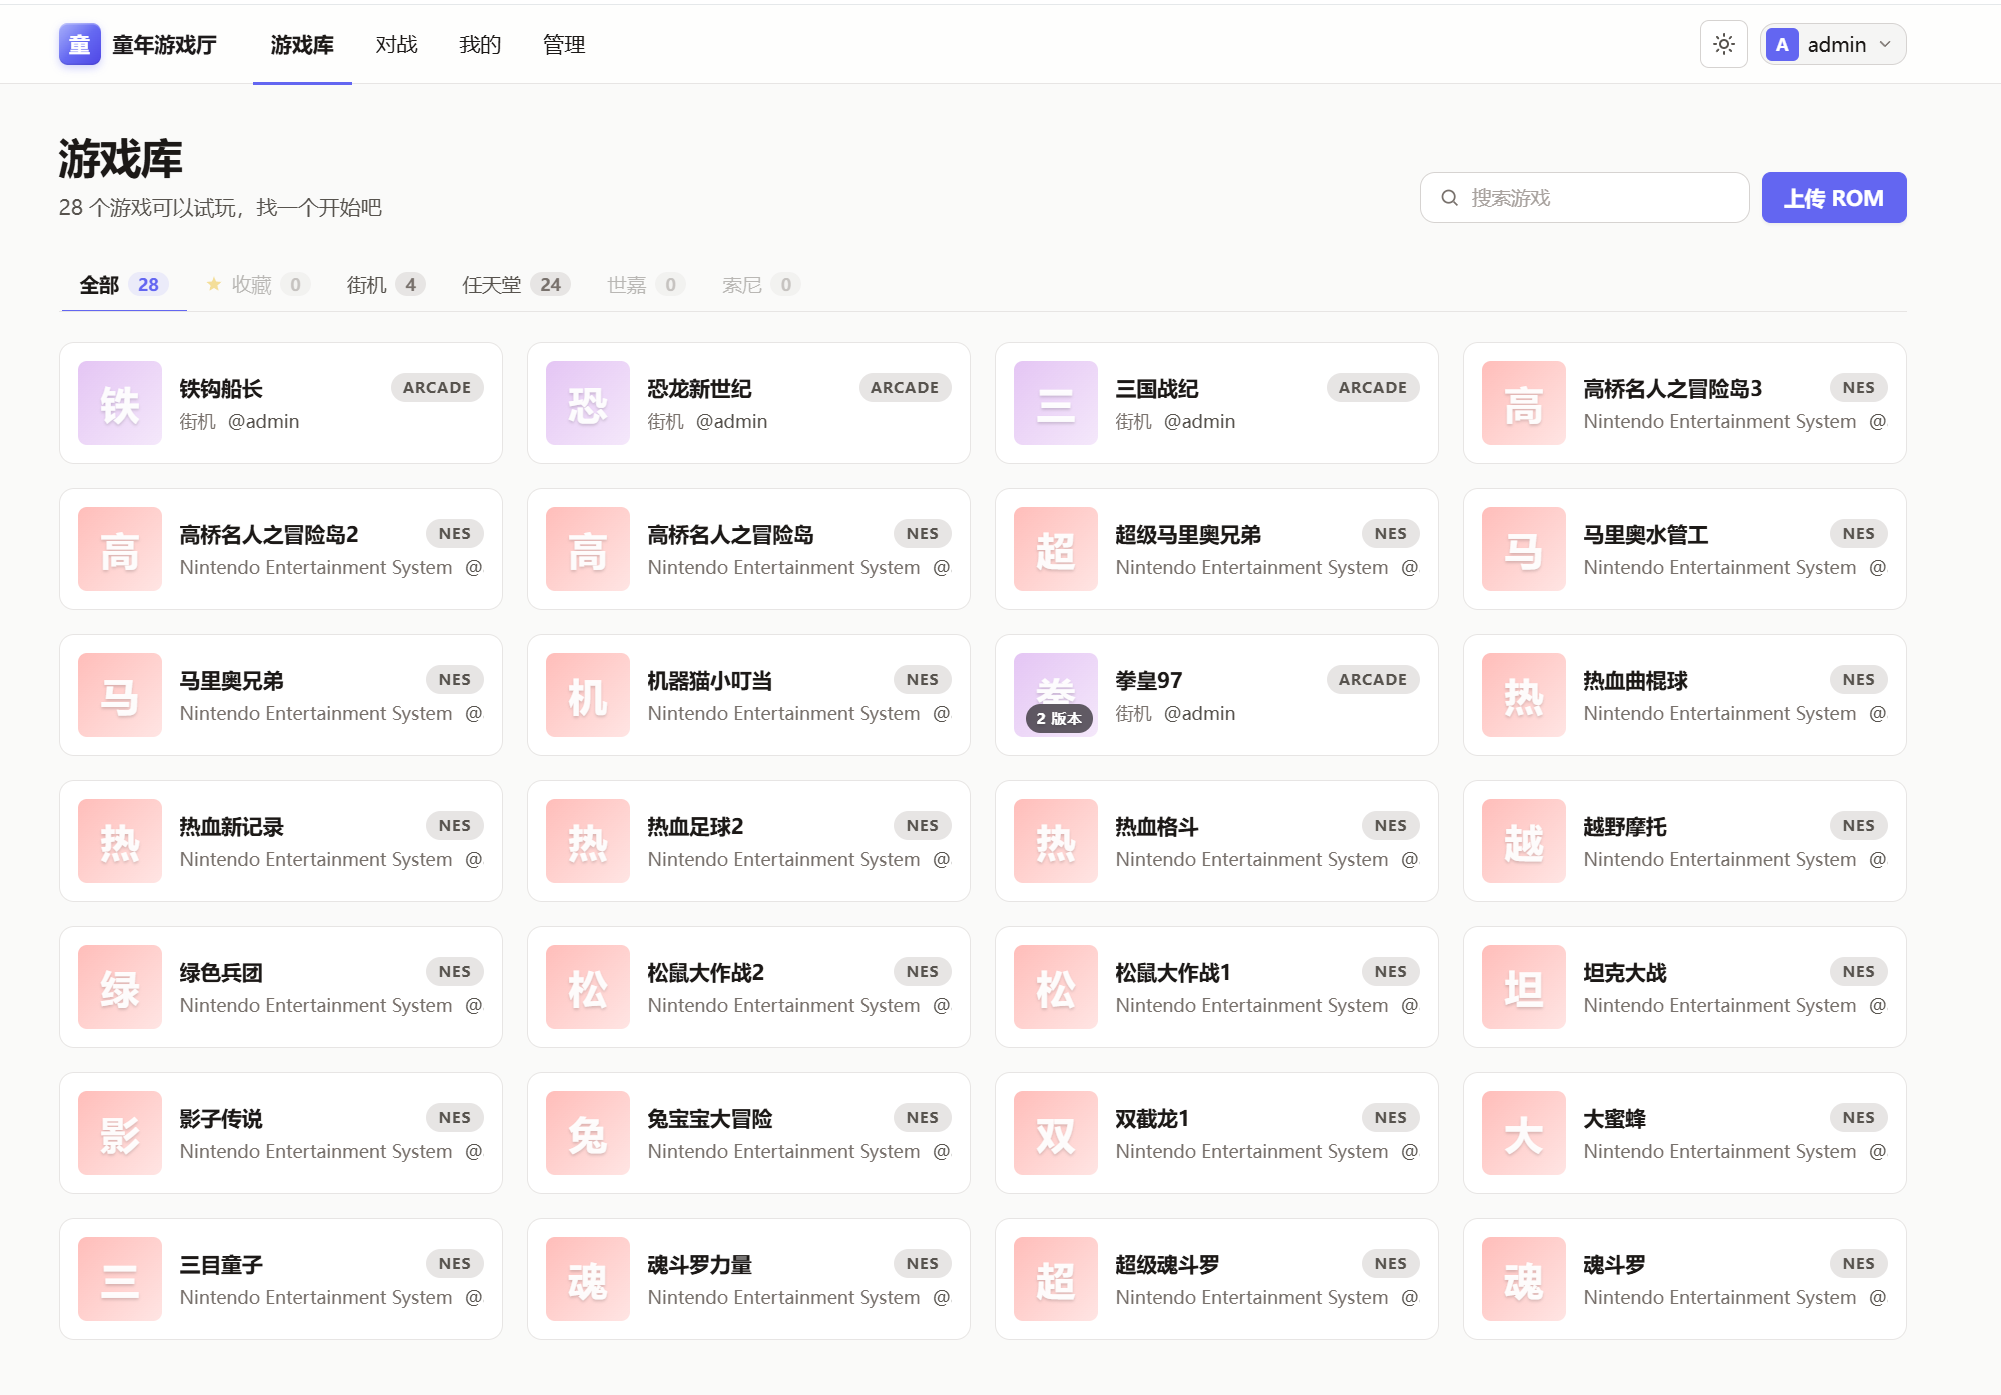Click the 恐龙新世纪 cover icon

[x=586, y=403]
